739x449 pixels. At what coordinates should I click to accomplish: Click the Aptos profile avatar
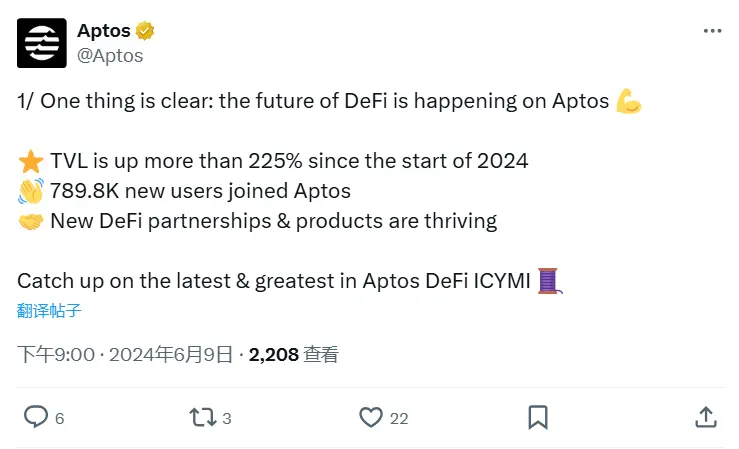coord(41,43)
